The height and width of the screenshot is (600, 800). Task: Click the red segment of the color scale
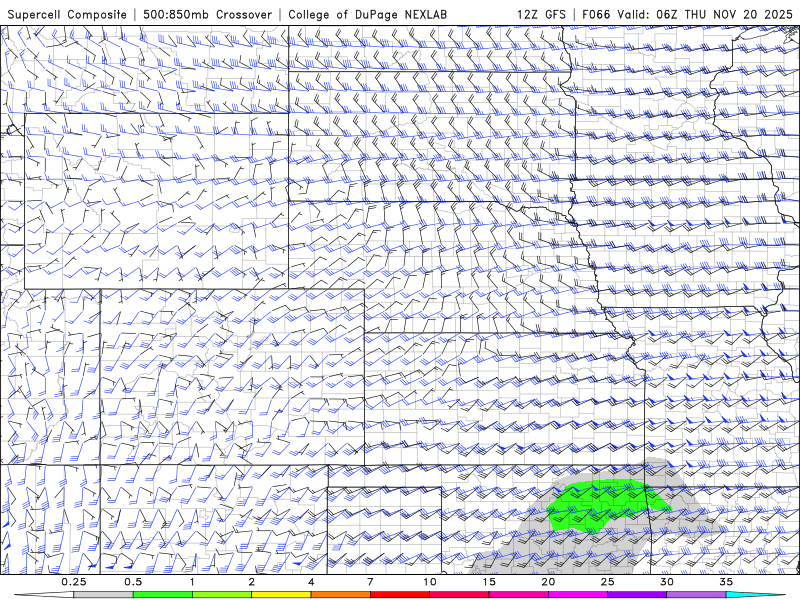[x=399, y=595]
